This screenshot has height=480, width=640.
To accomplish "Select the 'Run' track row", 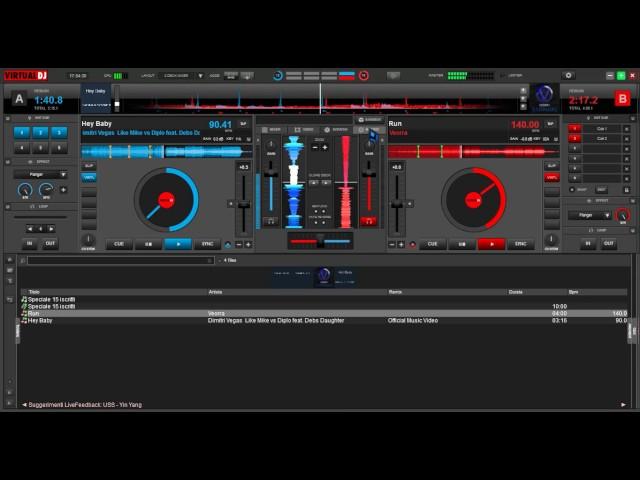I will tap(324, 313).
